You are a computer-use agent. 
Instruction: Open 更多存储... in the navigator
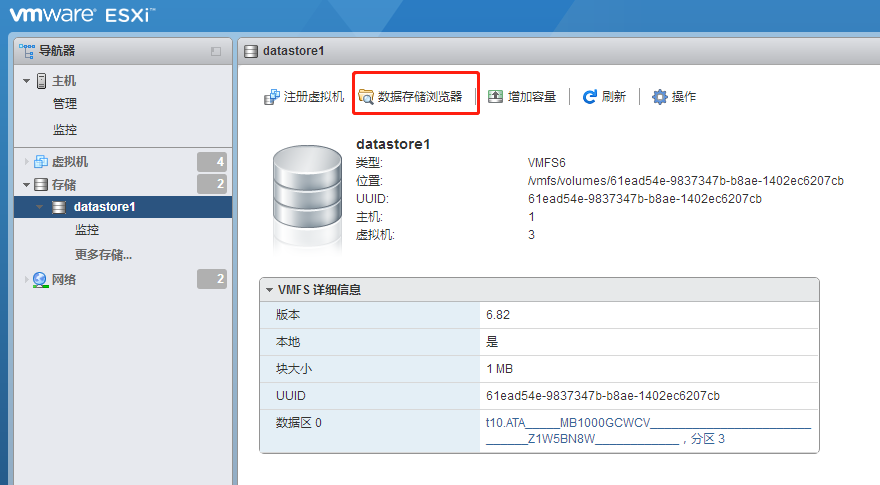(103, 255)
